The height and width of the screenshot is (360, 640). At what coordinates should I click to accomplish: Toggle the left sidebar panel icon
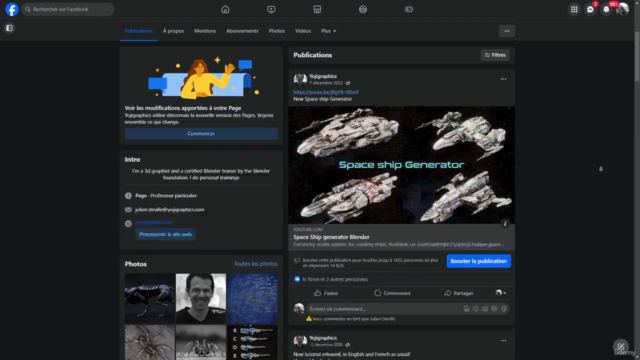[x=9, y=28]
